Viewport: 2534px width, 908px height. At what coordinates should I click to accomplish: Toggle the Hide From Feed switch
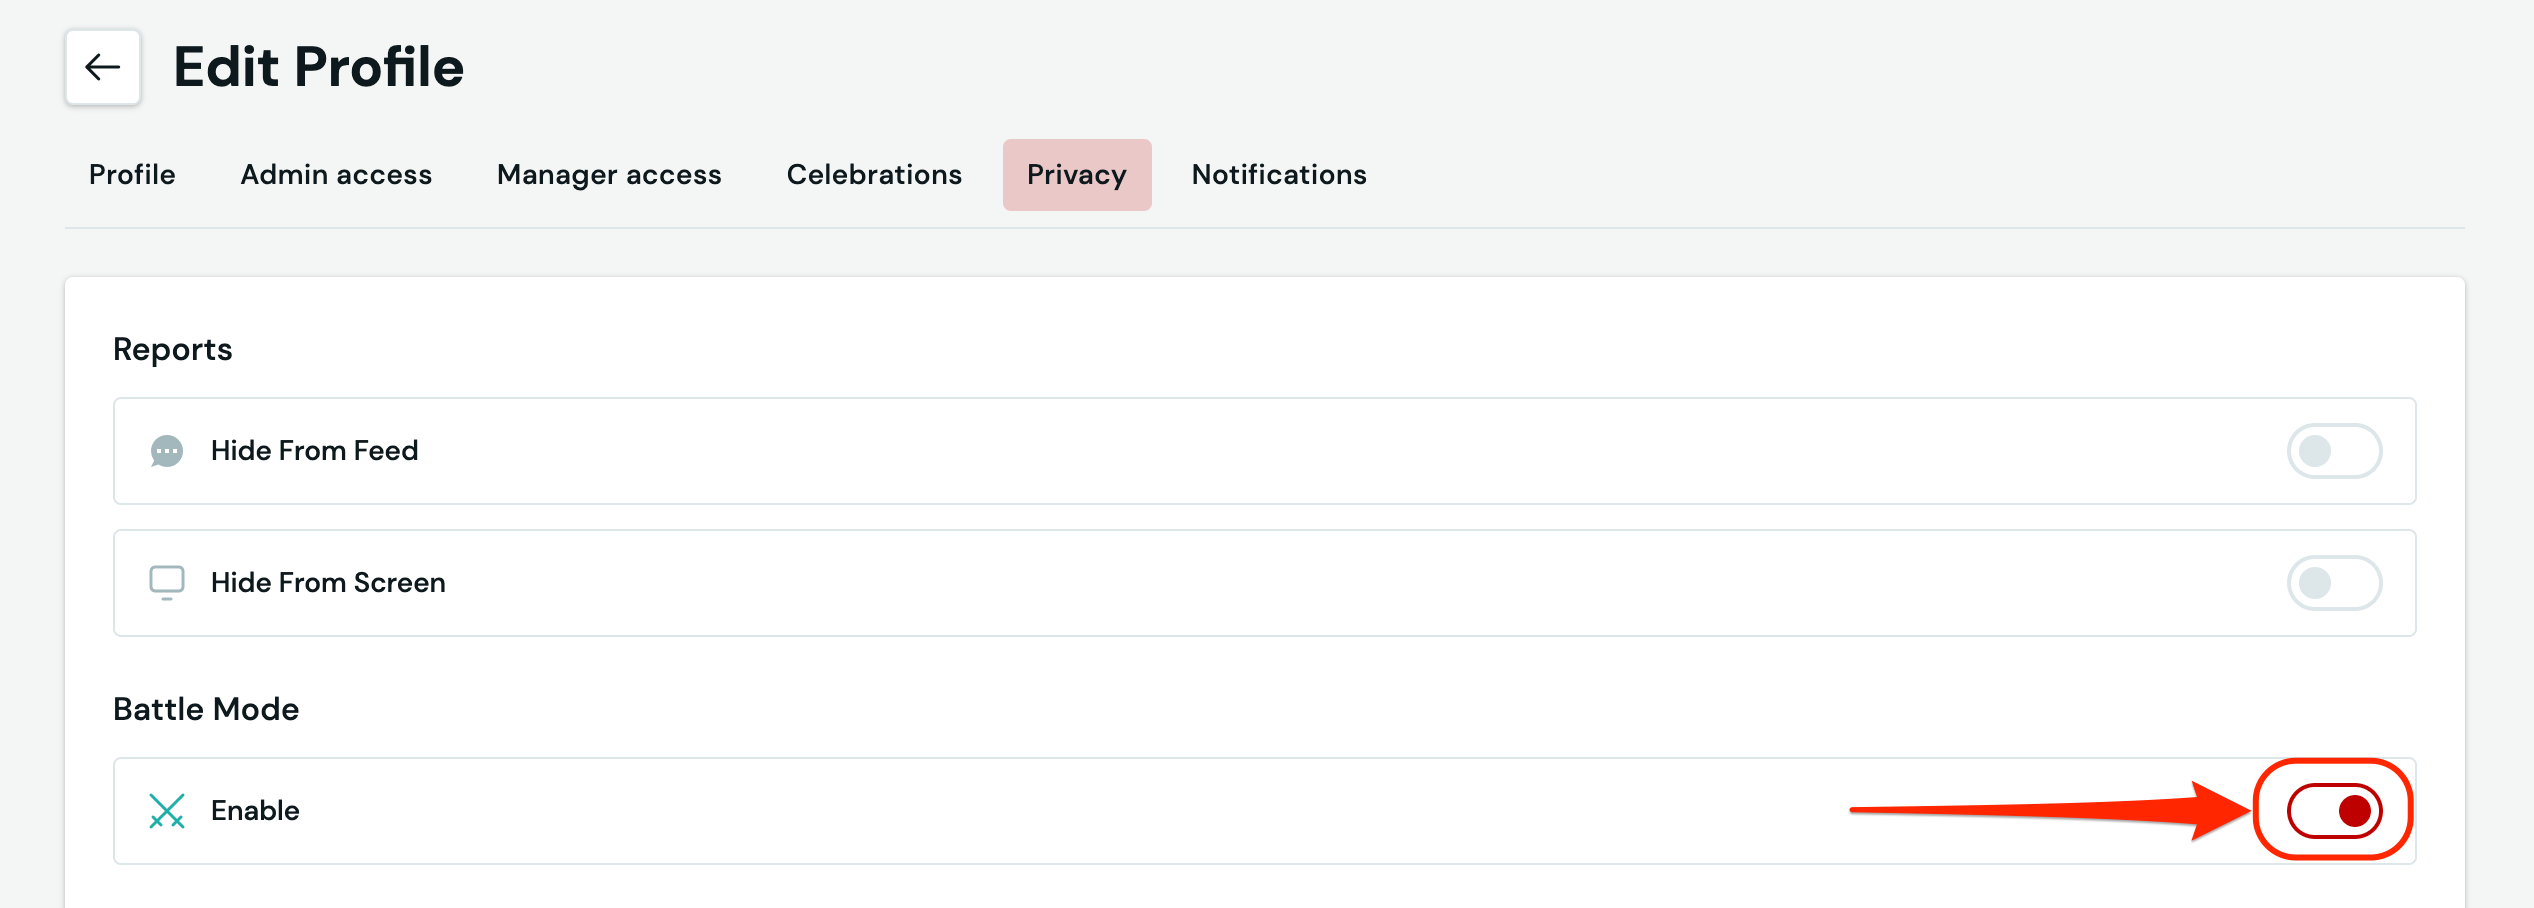pyautogui.click(x=2333, y=451)
